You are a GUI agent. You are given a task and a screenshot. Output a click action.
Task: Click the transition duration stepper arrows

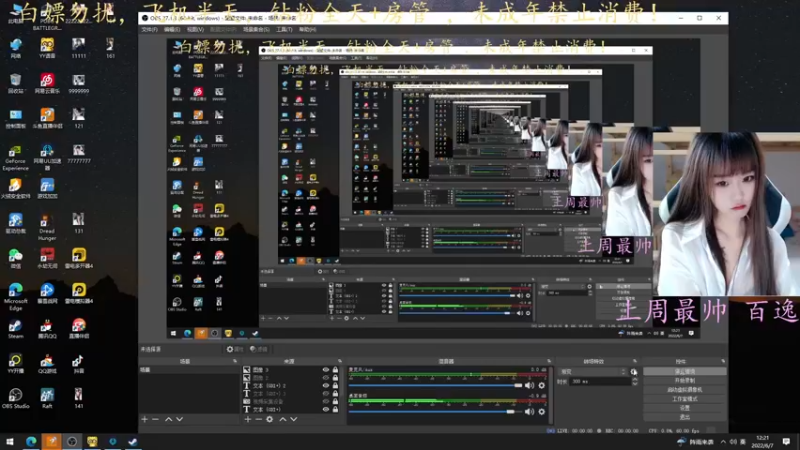[x=635, y=382]
